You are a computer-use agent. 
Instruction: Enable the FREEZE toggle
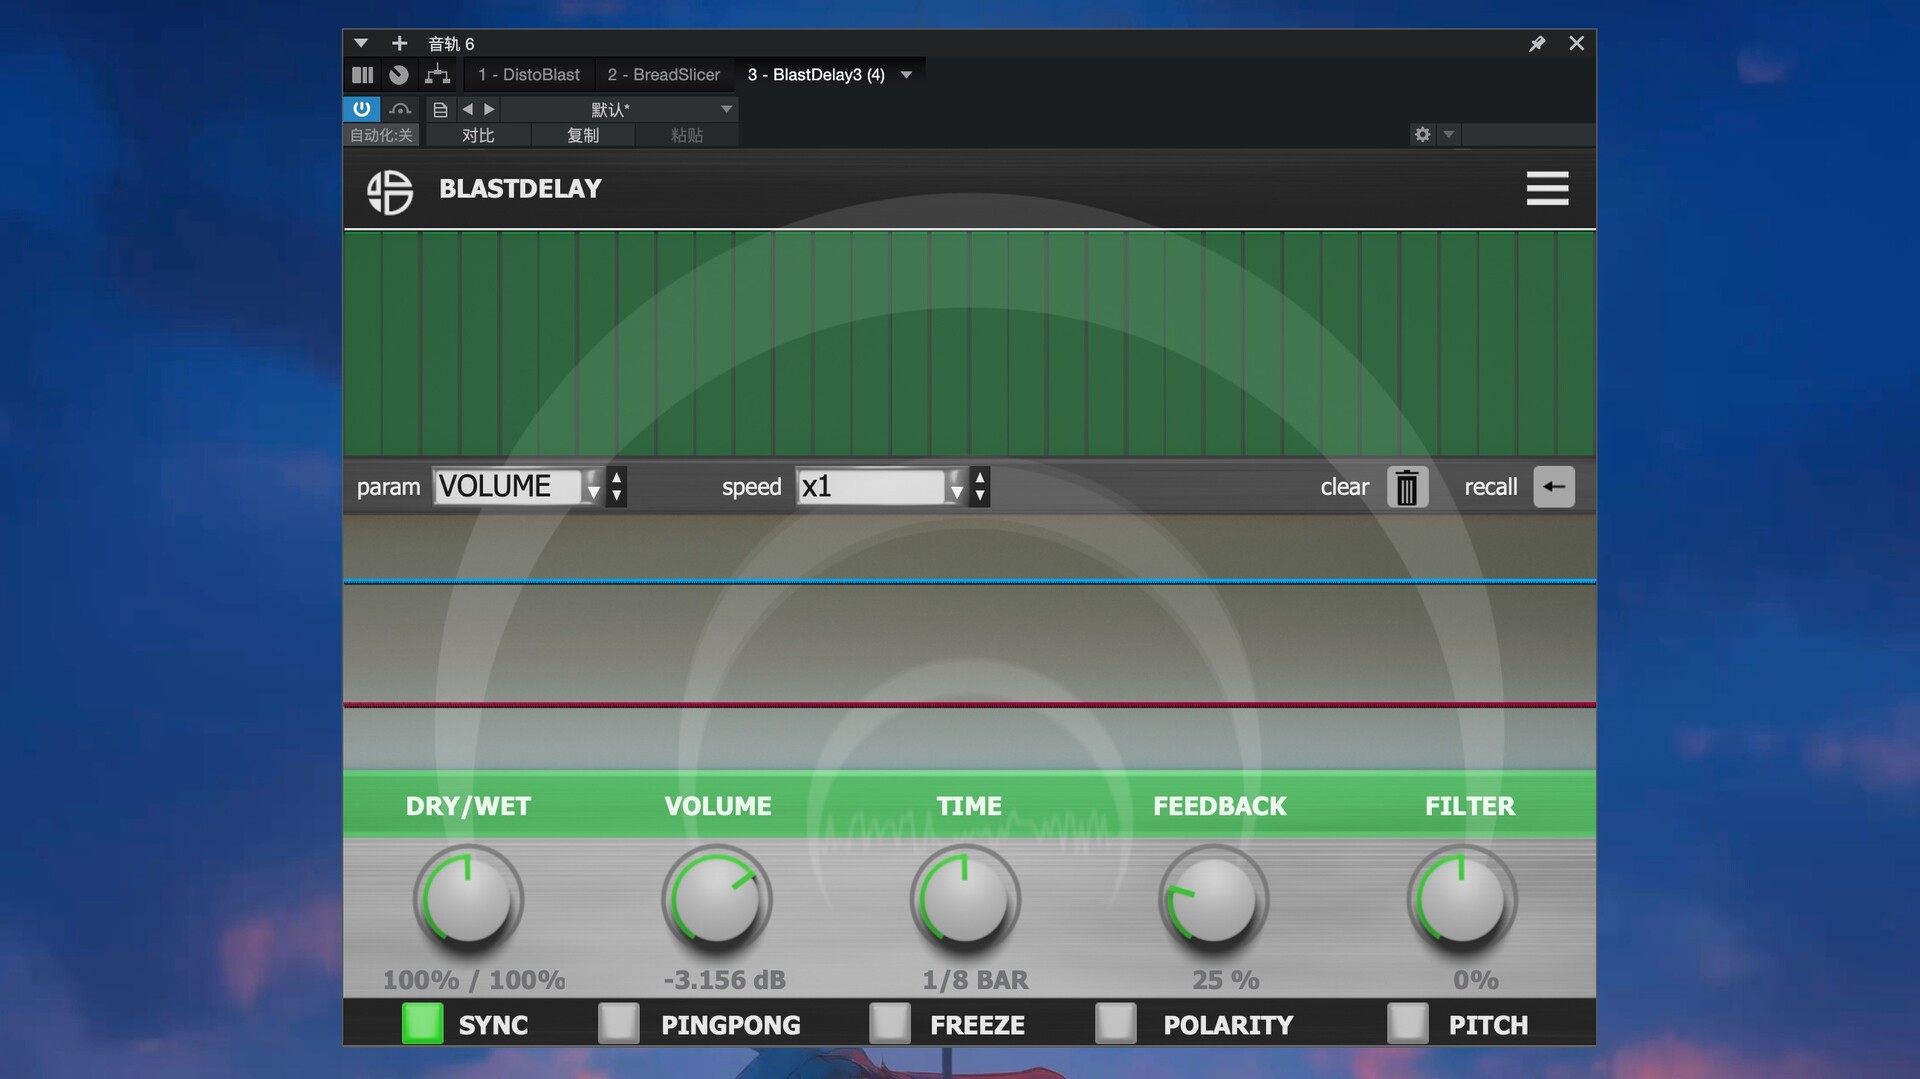(889, 1023)
